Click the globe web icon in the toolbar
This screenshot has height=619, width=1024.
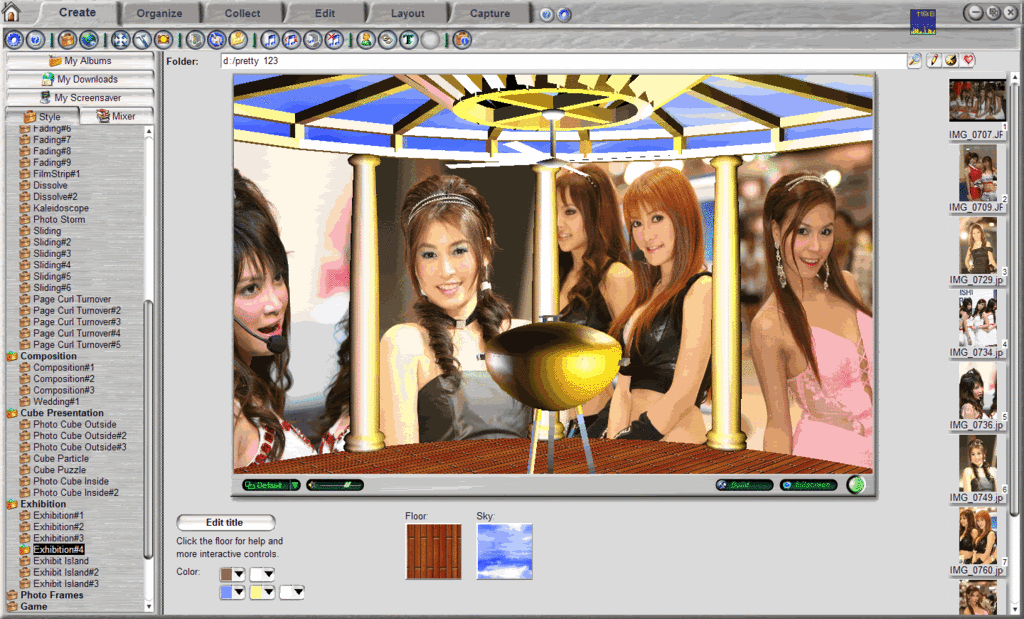[89, 40]
